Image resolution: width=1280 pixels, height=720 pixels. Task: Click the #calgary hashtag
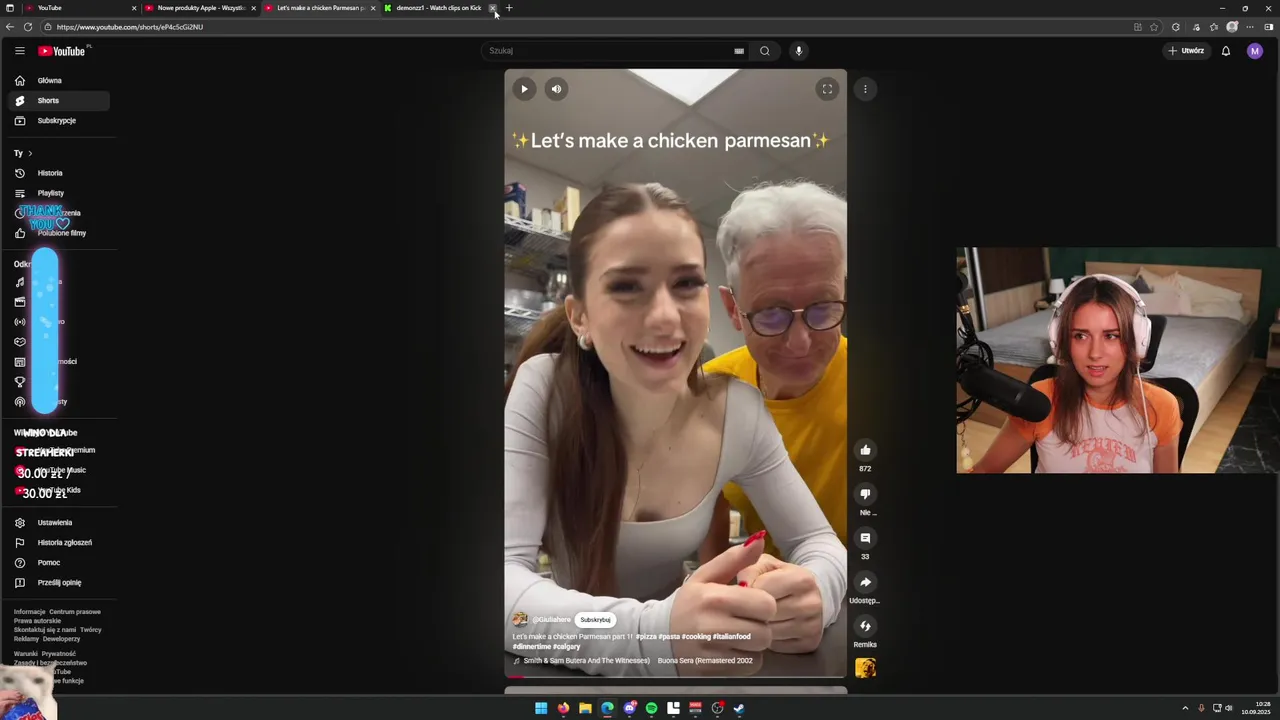tap(566, 647)
